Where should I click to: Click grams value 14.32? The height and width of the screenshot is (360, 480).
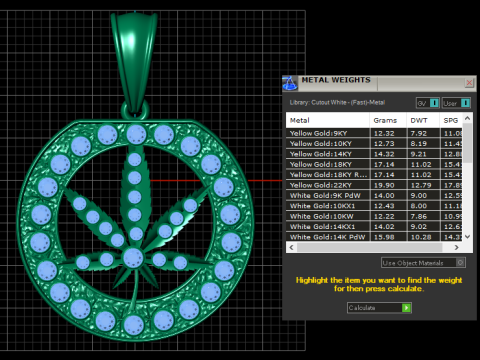[384, 154]
